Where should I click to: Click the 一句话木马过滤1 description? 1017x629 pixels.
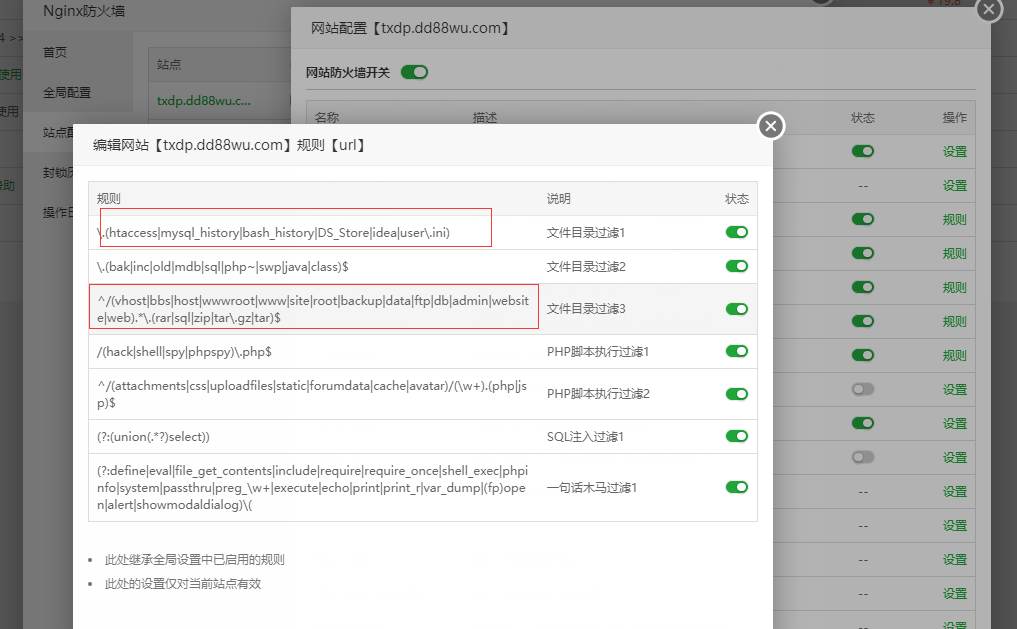(592, 488)
